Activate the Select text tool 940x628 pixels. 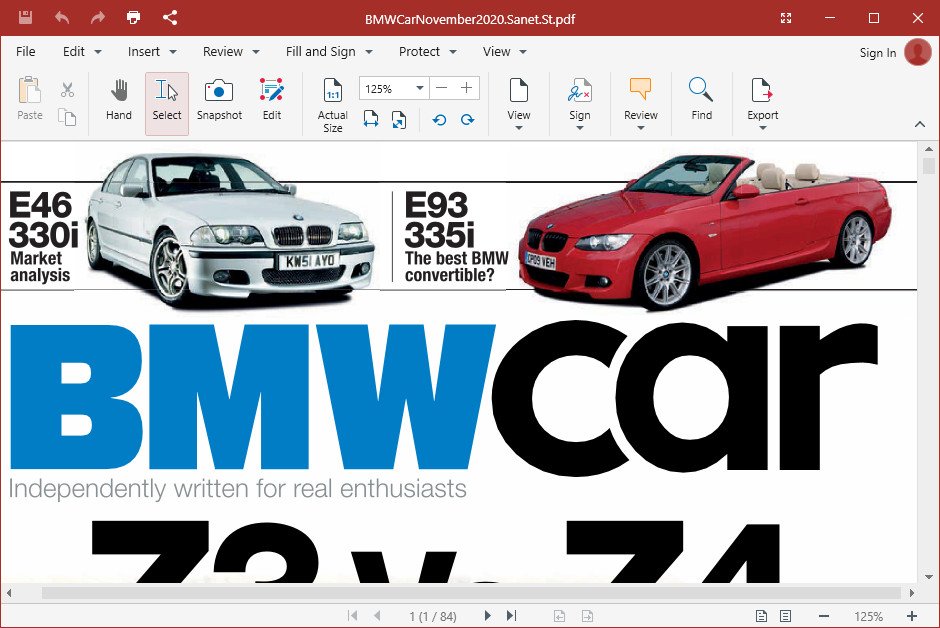pos(167,103)
